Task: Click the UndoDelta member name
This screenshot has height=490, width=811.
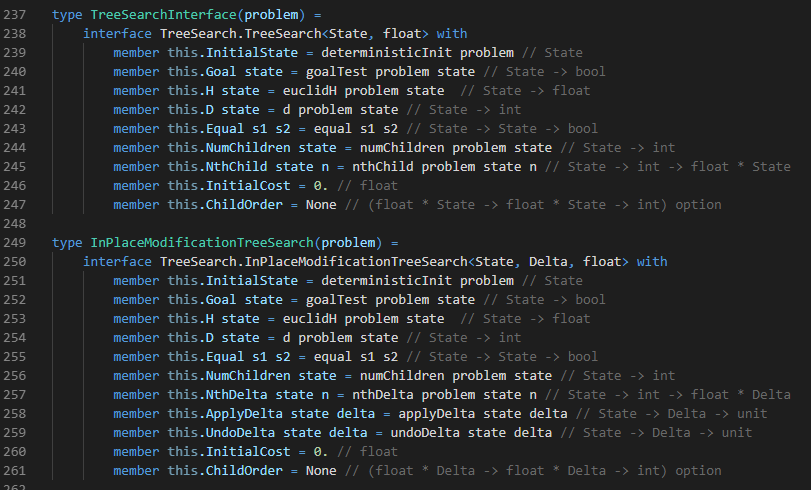Action: click(244, 433)
